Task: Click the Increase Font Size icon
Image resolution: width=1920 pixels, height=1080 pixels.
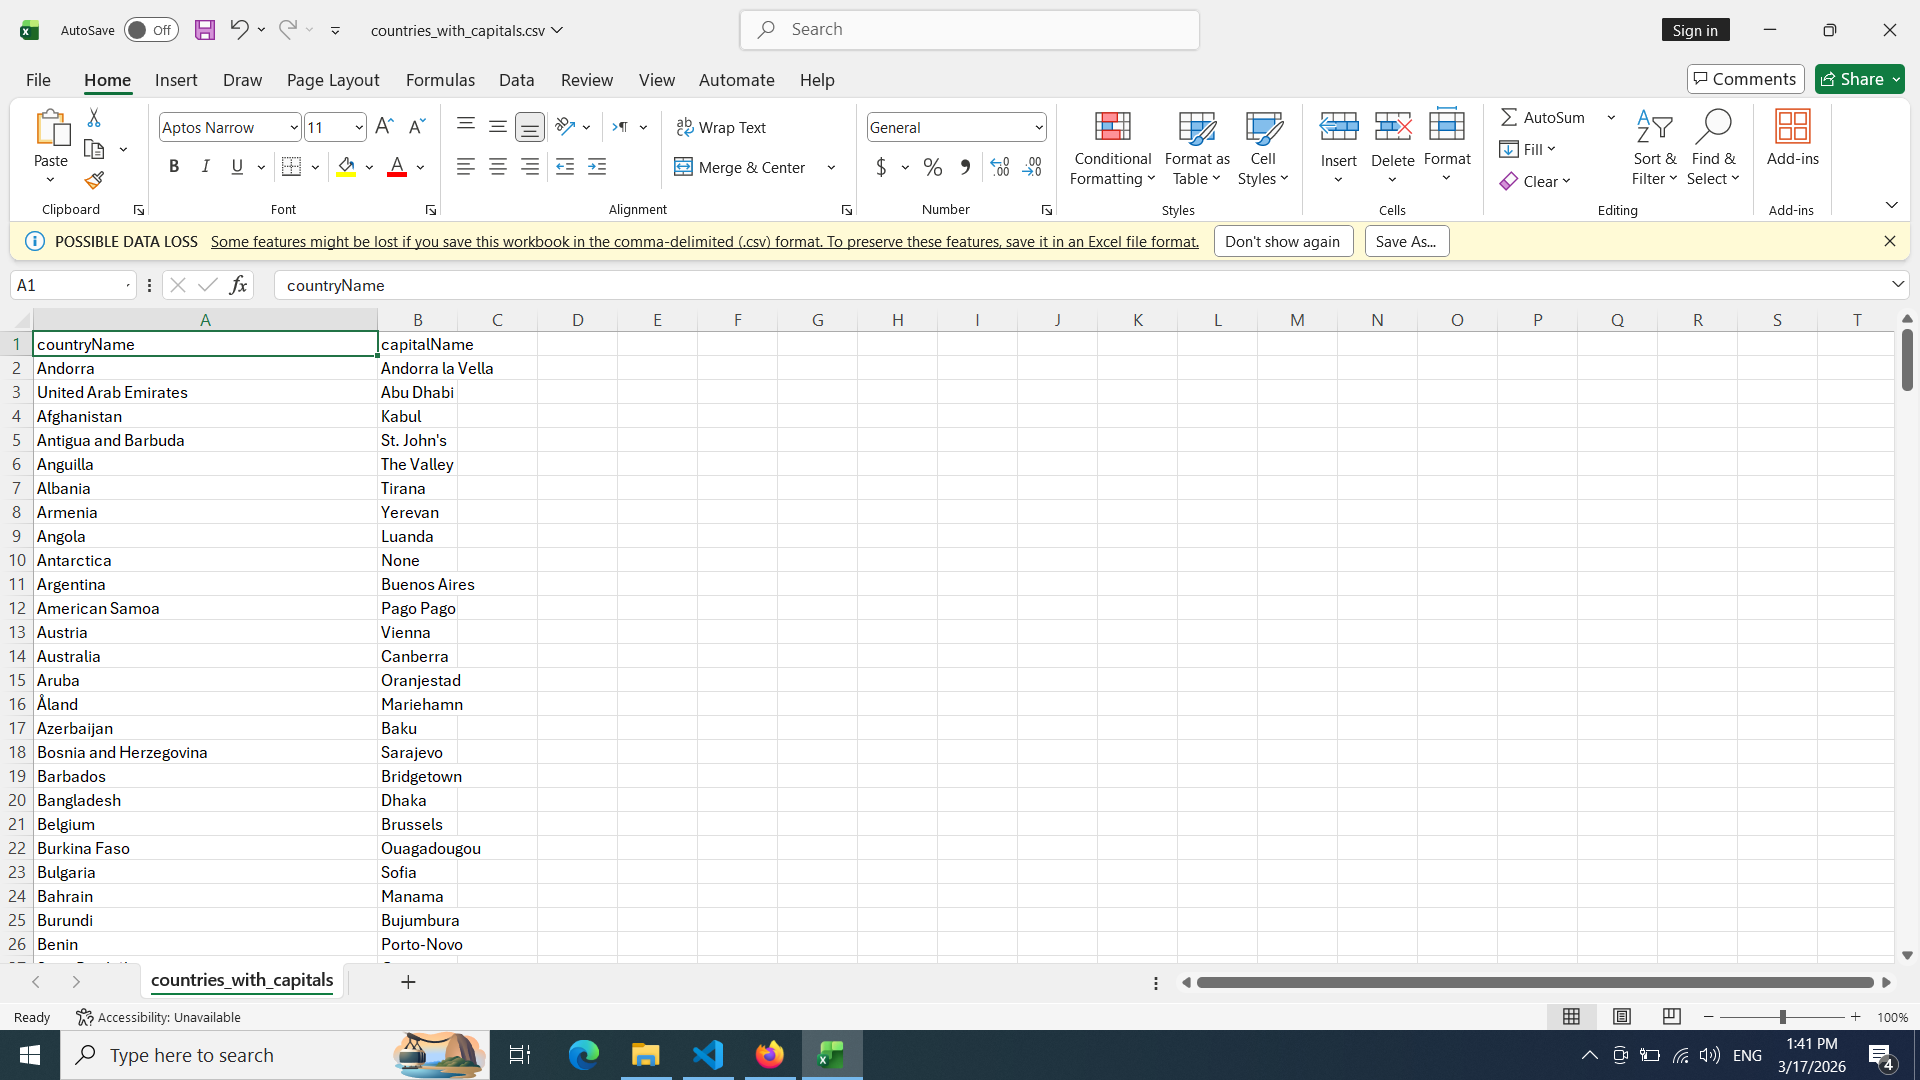Action: tap(384, 127)
